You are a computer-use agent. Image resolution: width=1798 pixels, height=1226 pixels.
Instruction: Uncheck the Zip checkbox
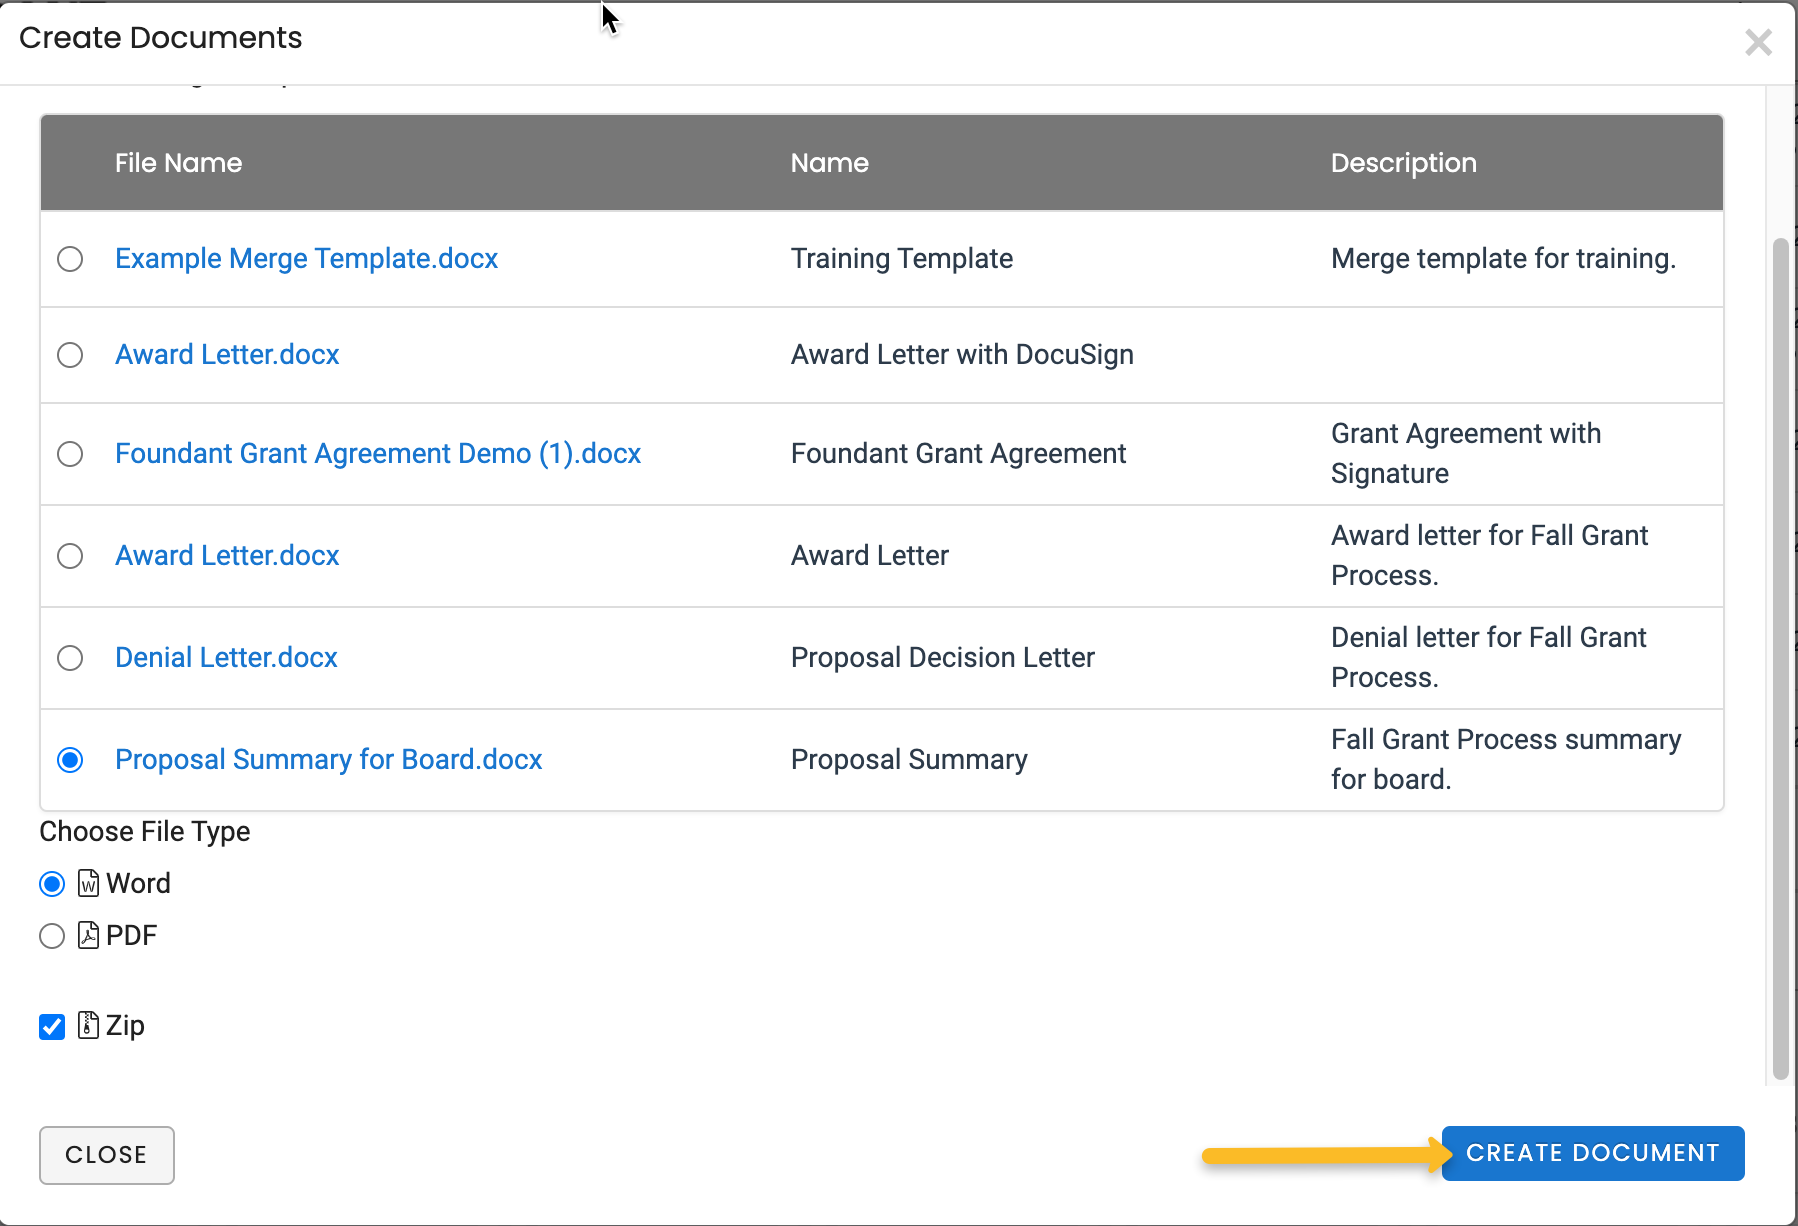(51, 1026)
